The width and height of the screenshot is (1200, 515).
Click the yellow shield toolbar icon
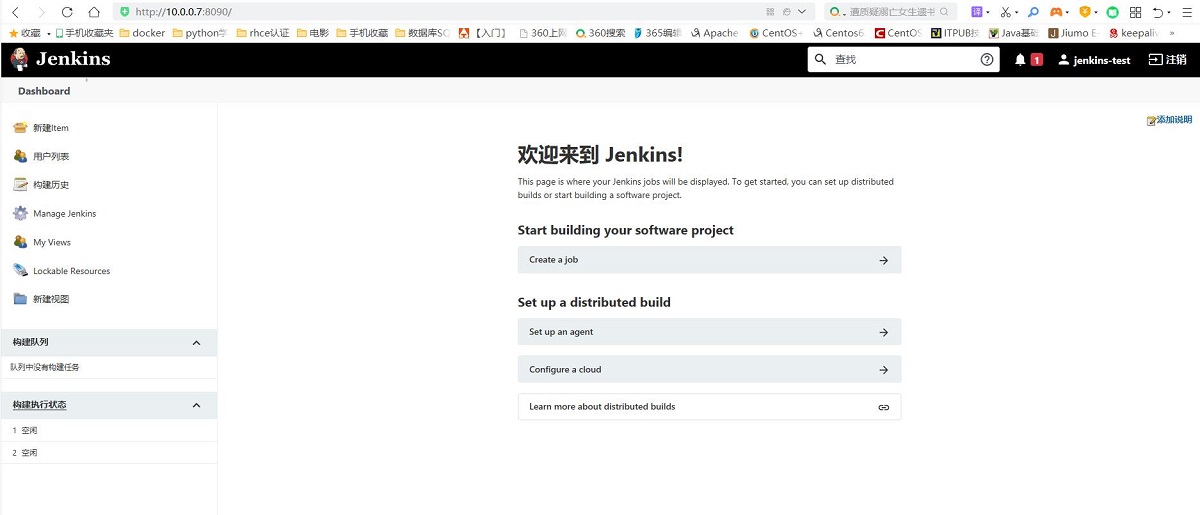pos(1084,12)
